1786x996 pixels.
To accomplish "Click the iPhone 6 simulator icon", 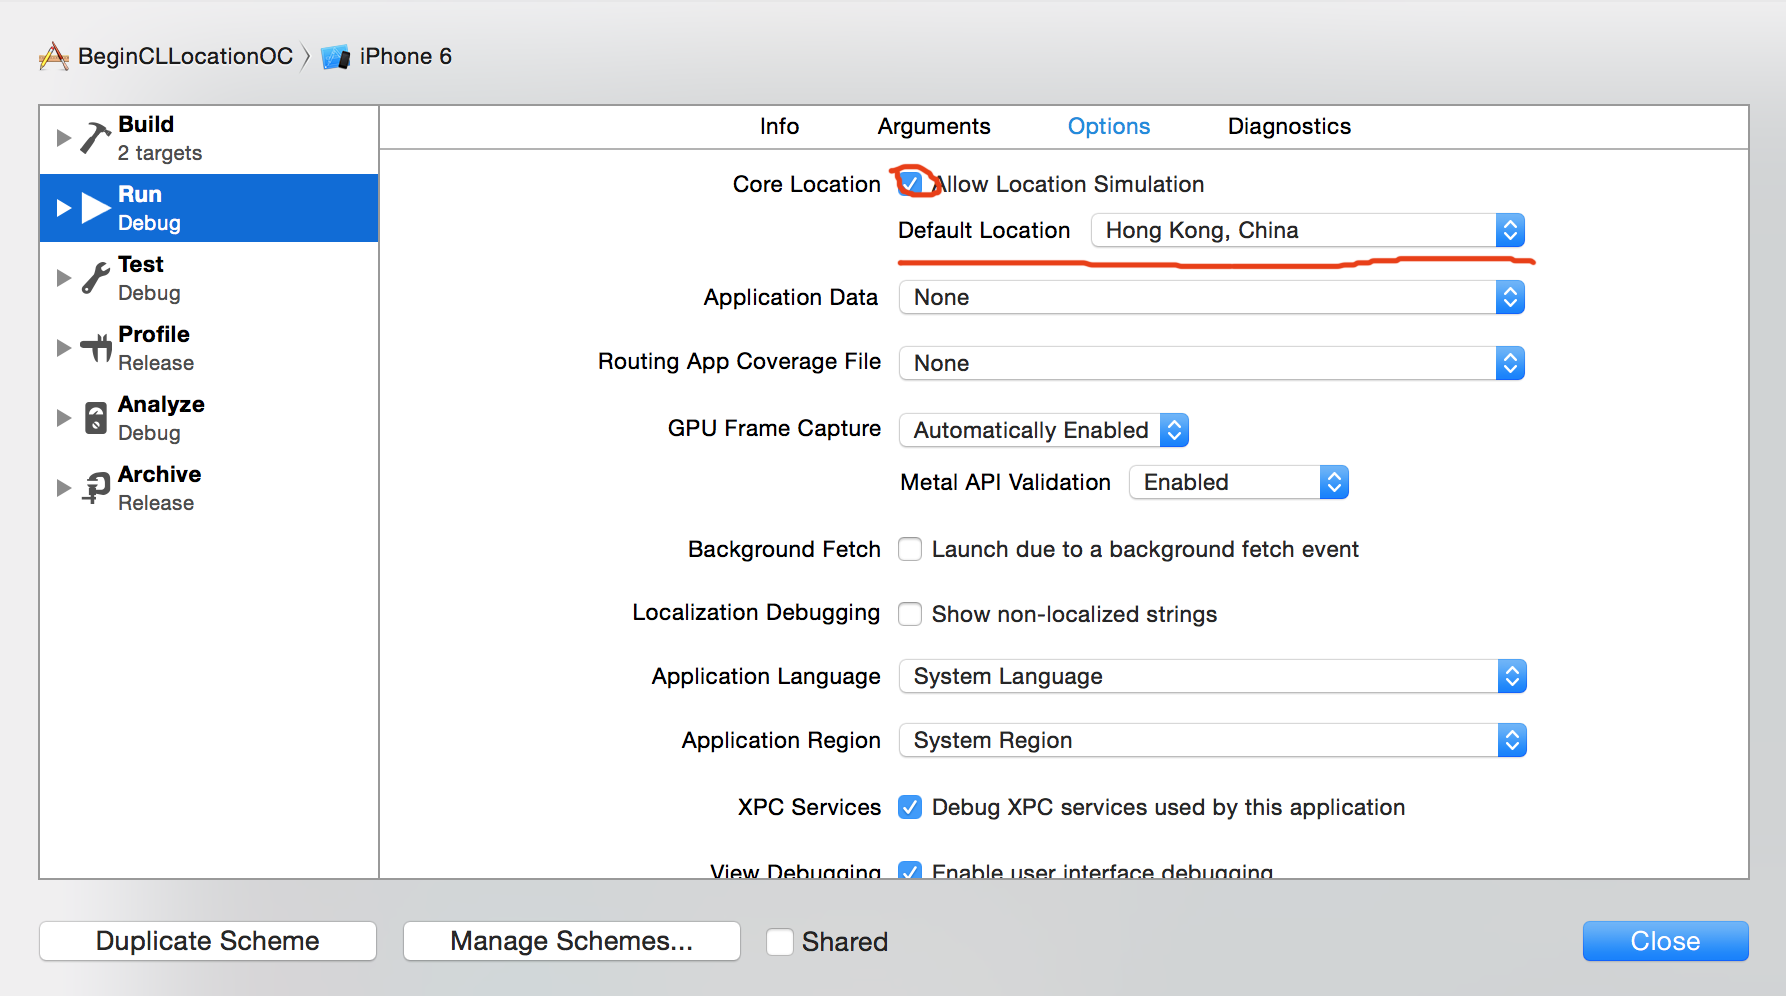I will 335,57.
